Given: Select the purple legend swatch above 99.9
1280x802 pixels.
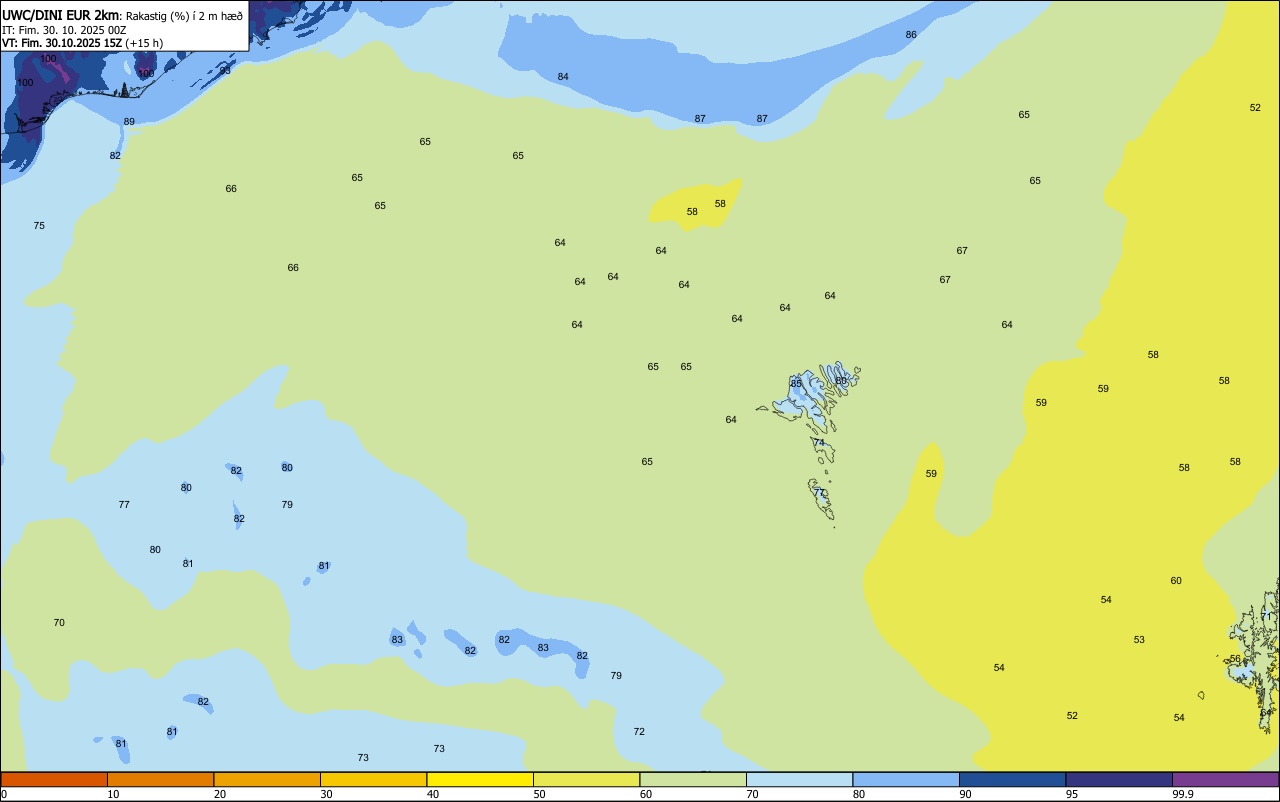Looking at the screenshot, I should click(1225, 779).
